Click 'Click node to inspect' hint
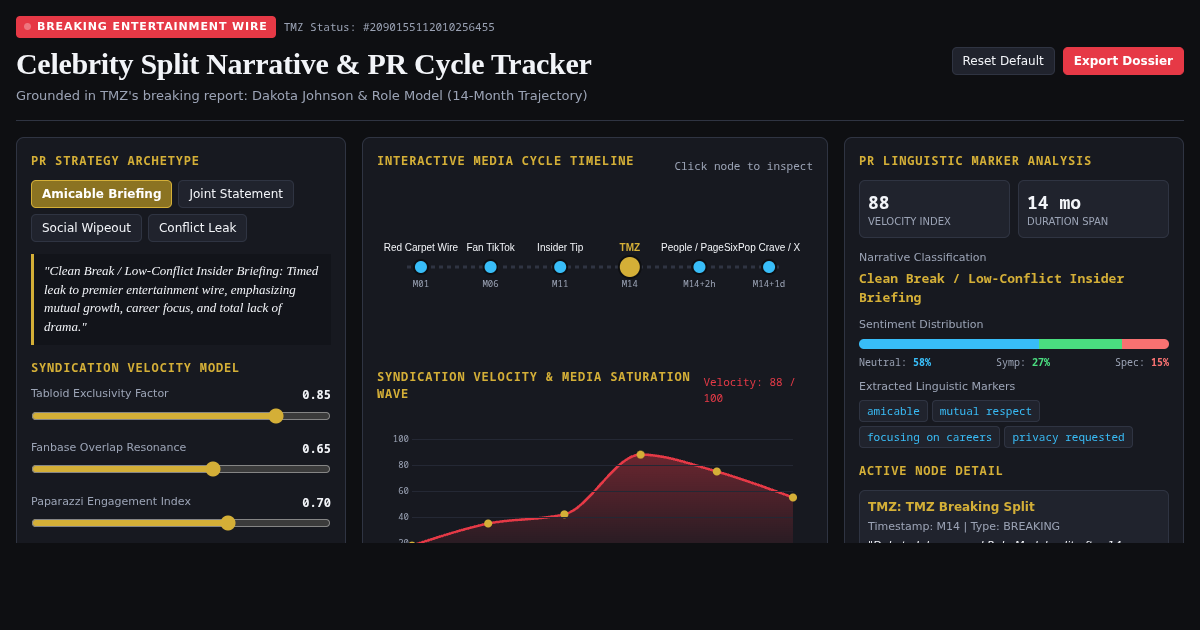1200x630 pixels. point(743,167)
